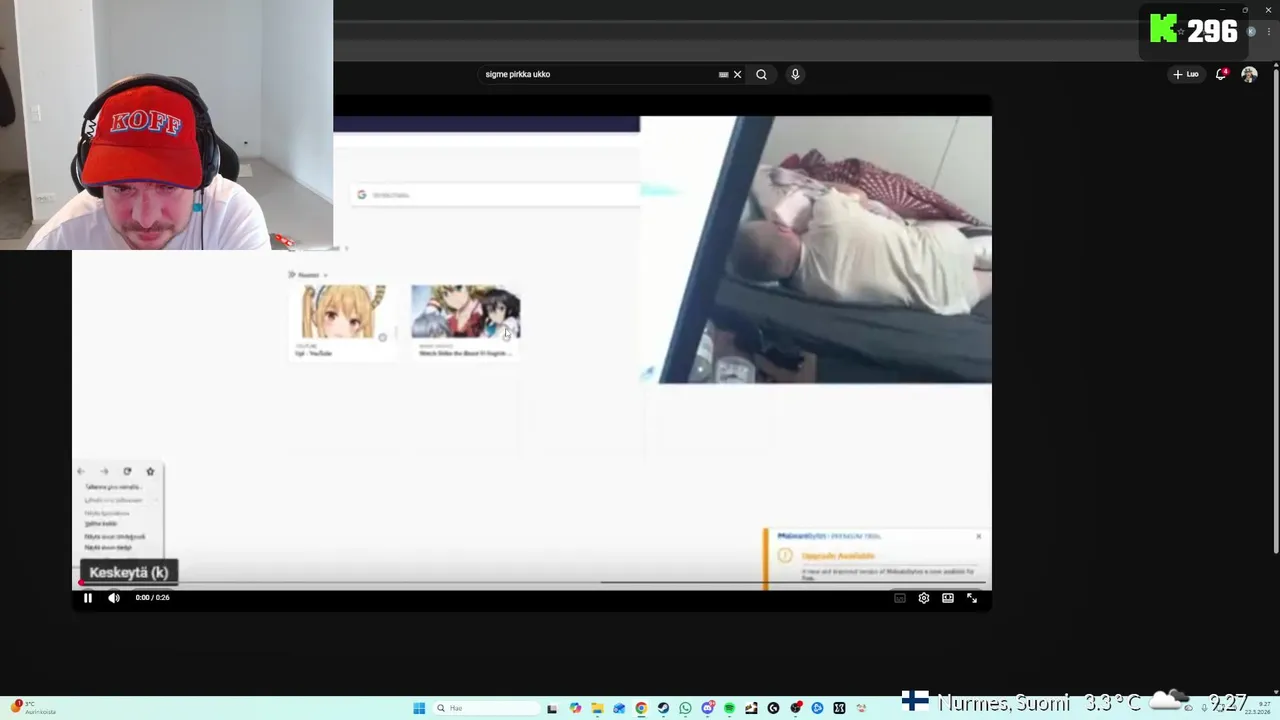
Task: Open the Luo create button
Action: click(1186, 74)
